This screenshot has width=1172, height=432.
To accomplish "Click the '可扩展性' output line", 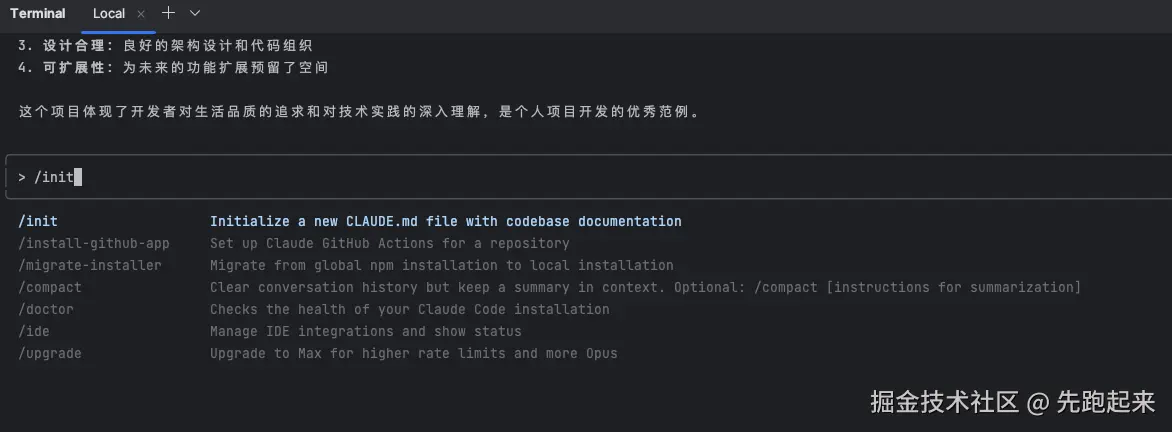I will [x=173, y=68].
